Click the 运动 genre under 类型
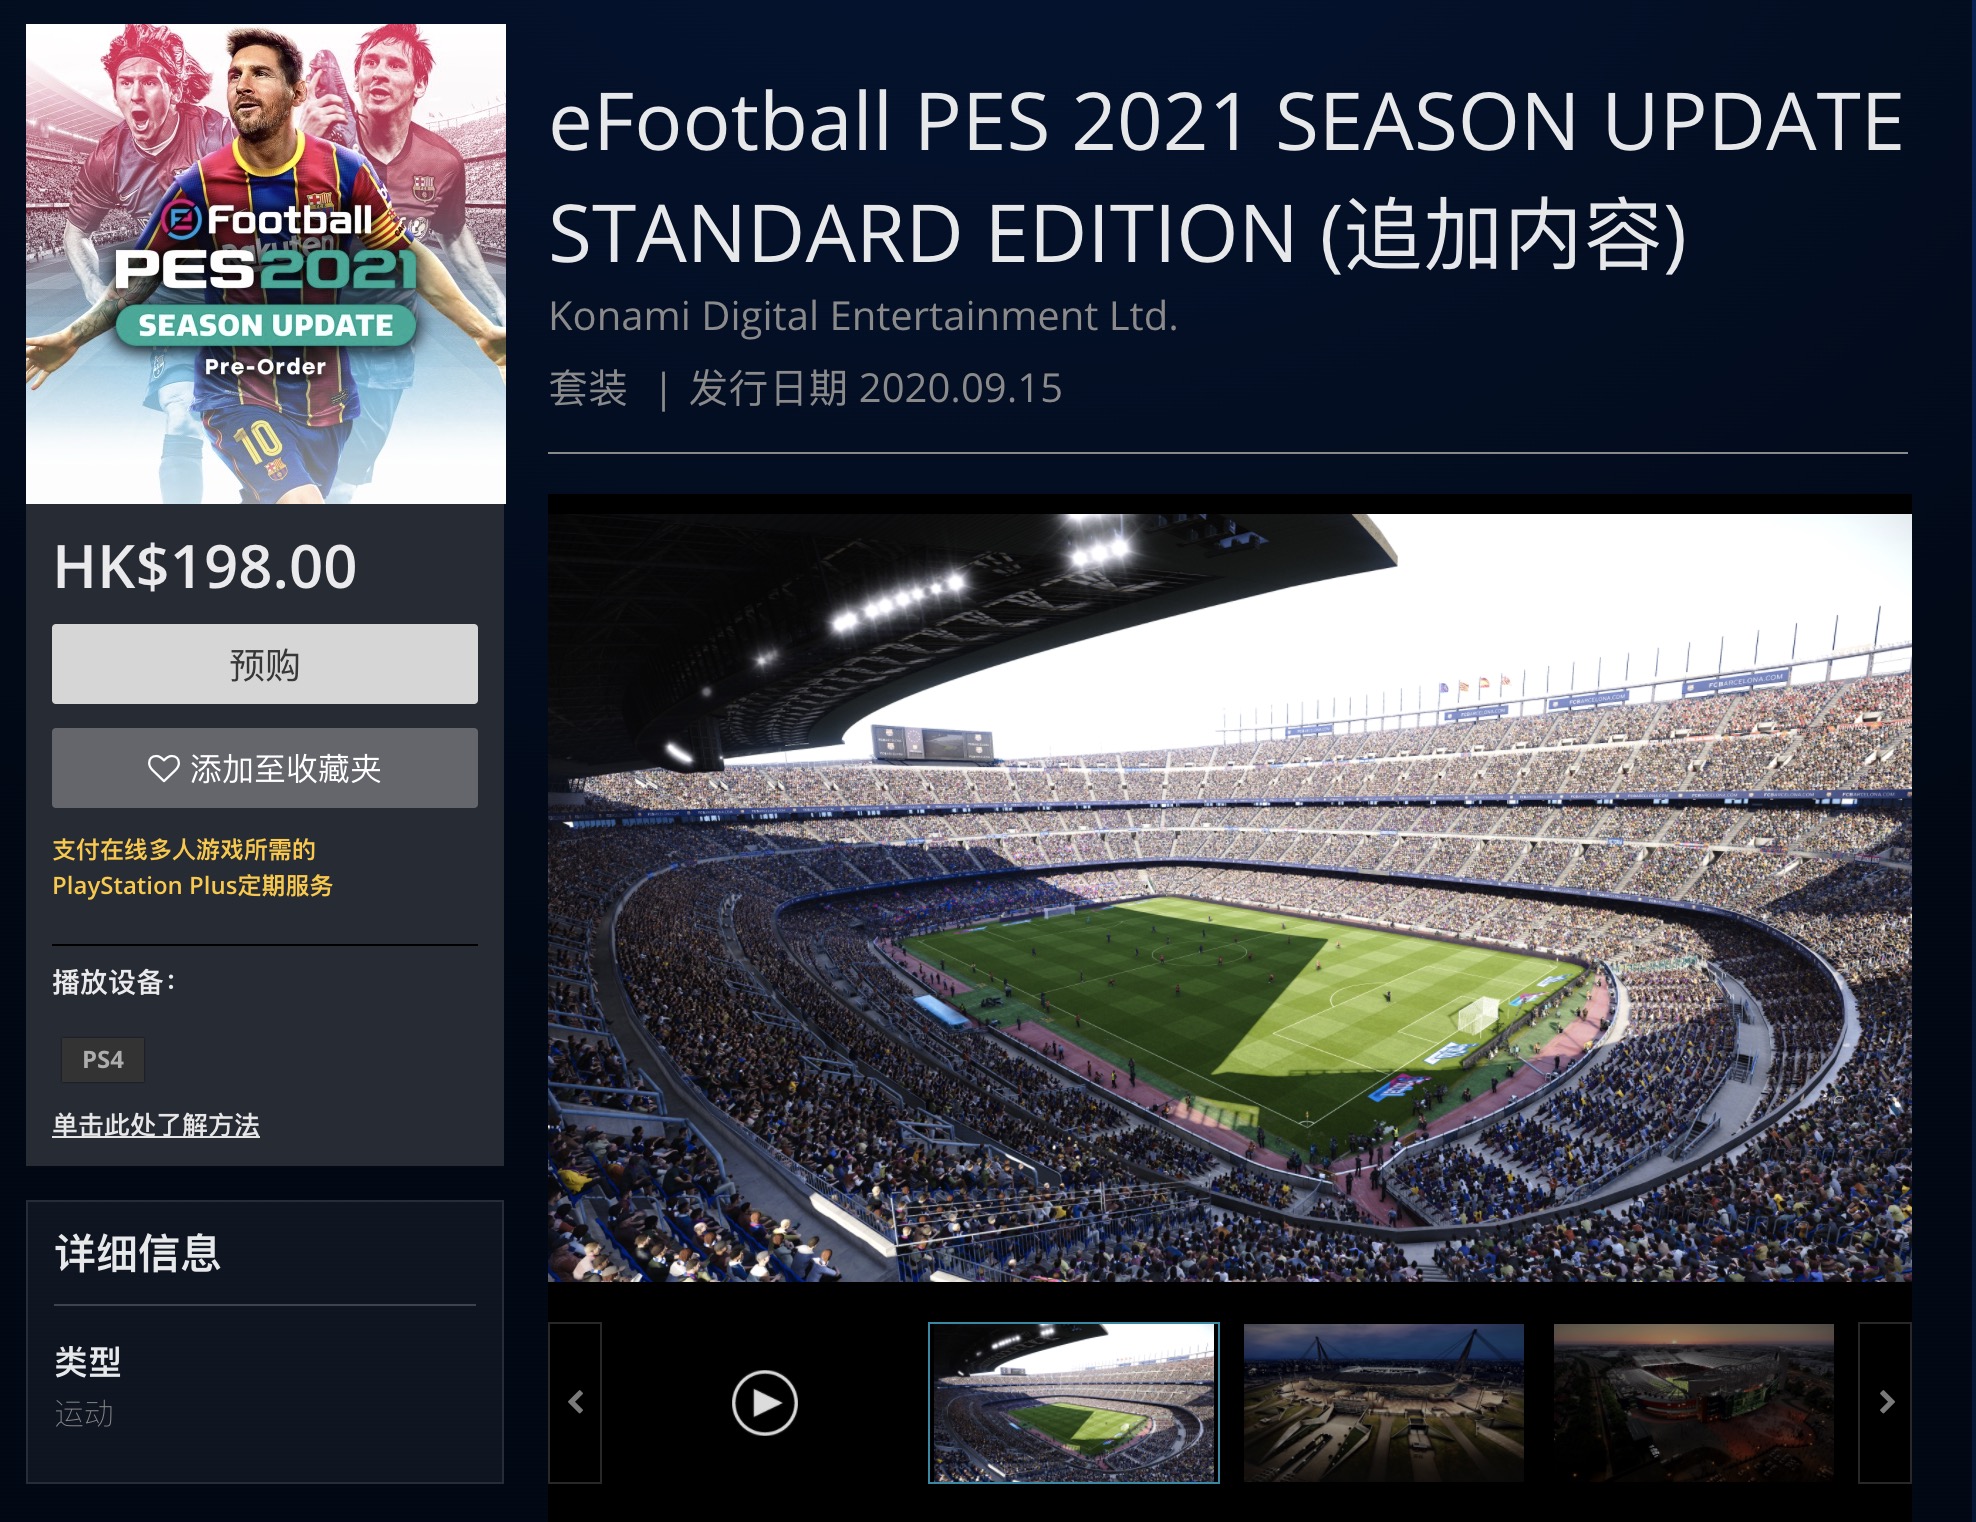This screenshot has height=1522, width=1976. 84,1413
